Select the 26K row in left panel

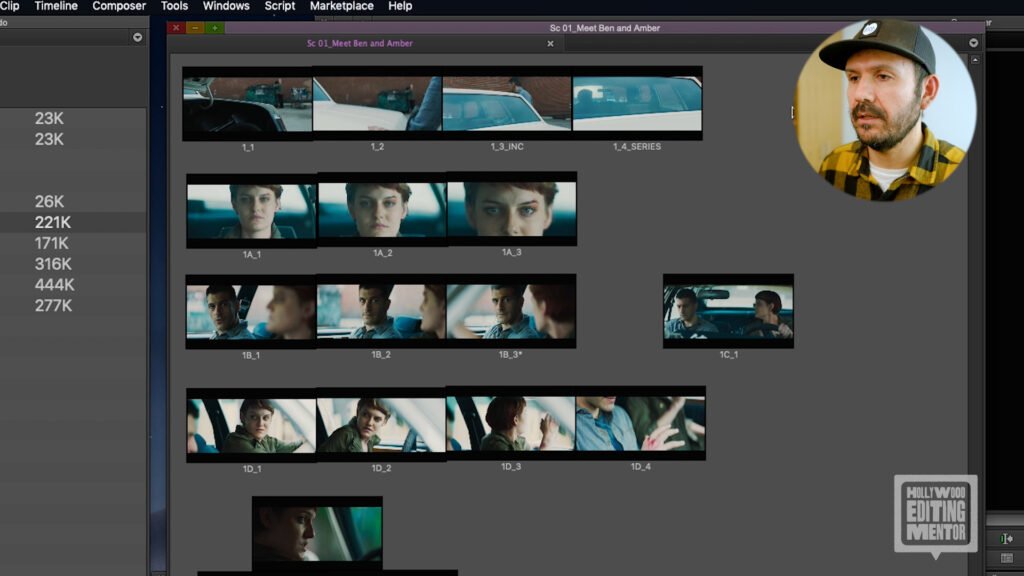(x=73, y=201)
